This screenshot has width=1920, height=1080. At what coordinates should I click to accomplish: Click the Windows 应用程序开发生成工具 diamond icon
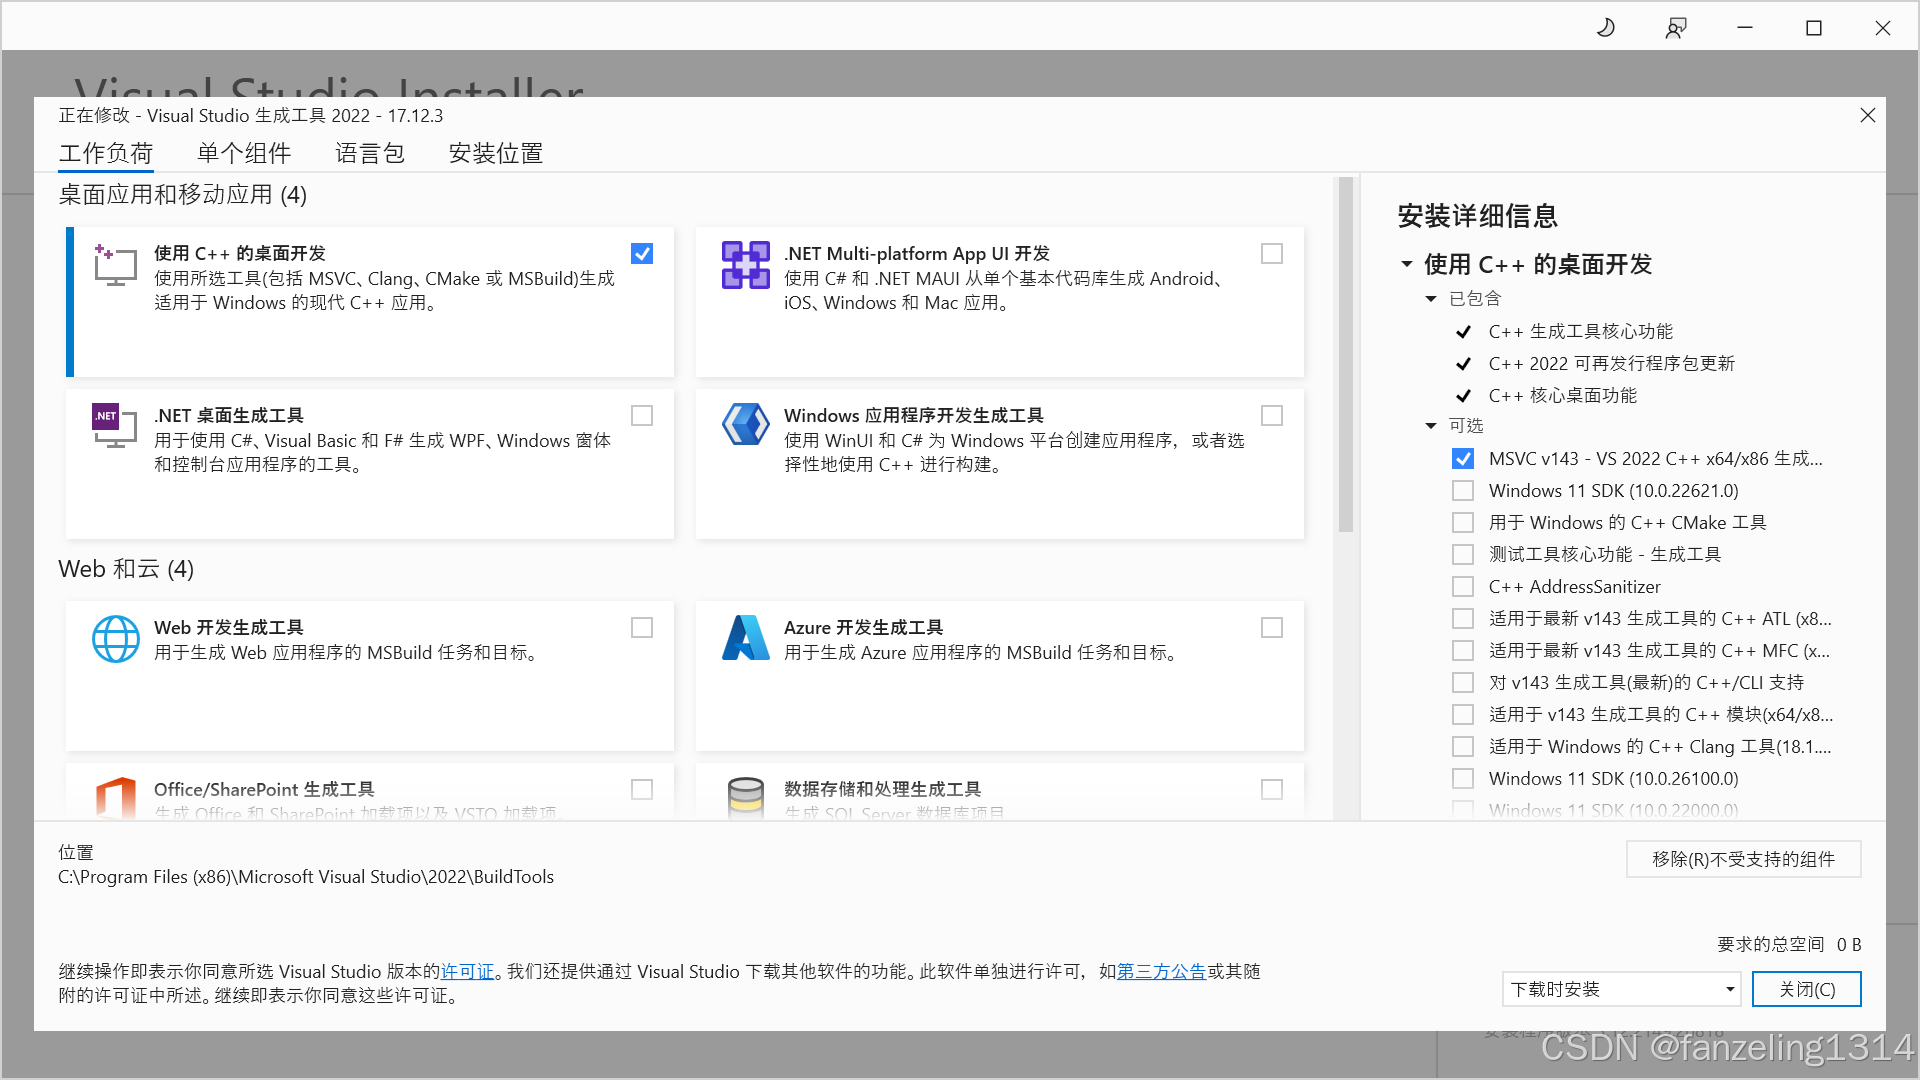tap(744, 424)
